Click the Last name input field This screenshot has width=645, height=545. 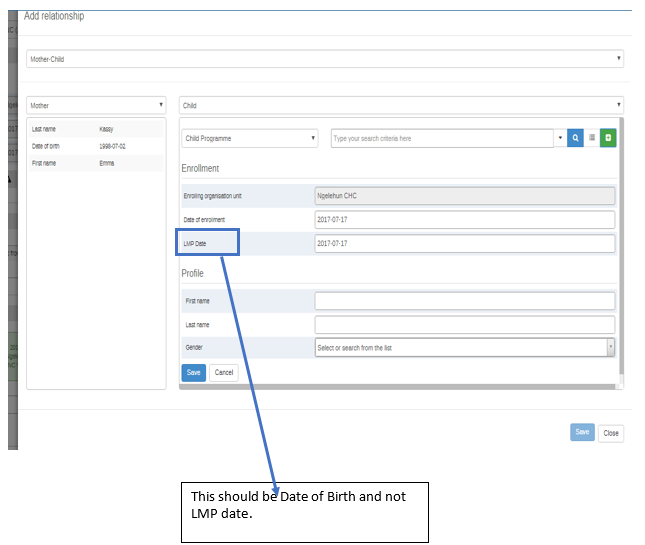pyautogui.click(x=464, y=324)
